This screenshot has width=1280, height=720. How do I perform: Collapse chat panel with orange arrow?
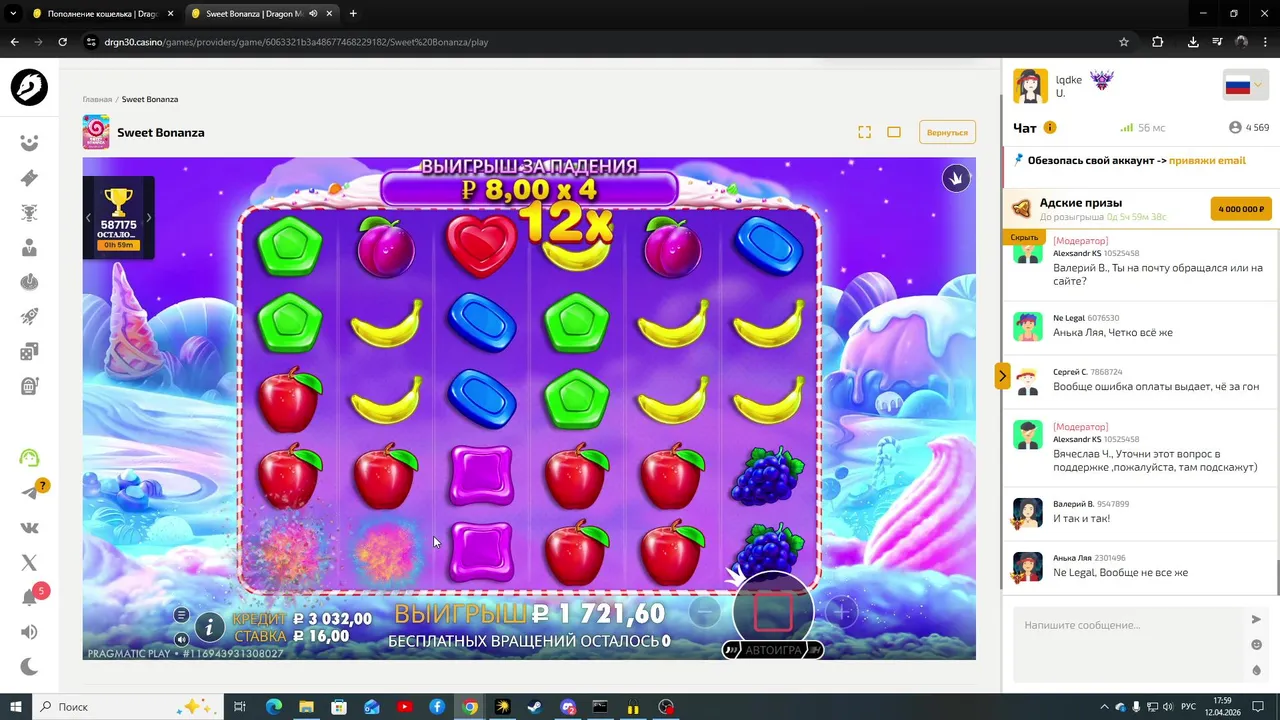pyautogui.click(x=1002, y=376)
